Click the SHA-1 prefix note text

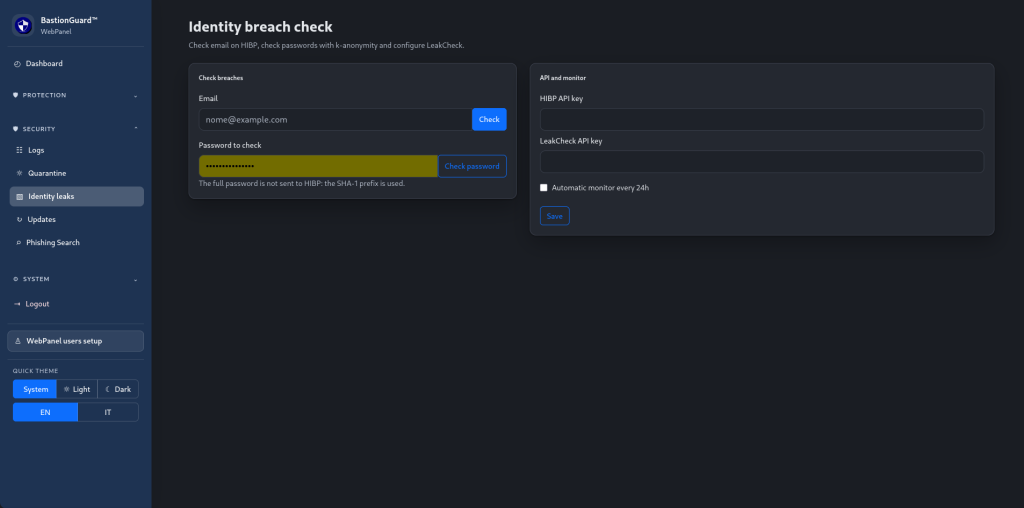point(302,183)
